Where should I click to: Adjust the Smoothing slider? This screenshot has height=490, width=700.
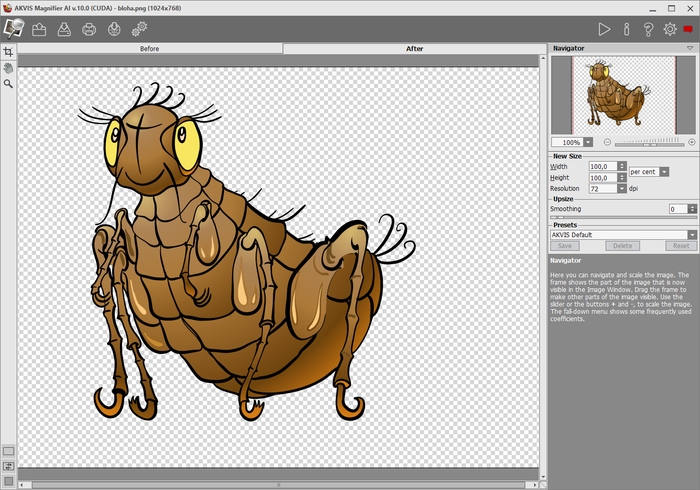point(623,217)
